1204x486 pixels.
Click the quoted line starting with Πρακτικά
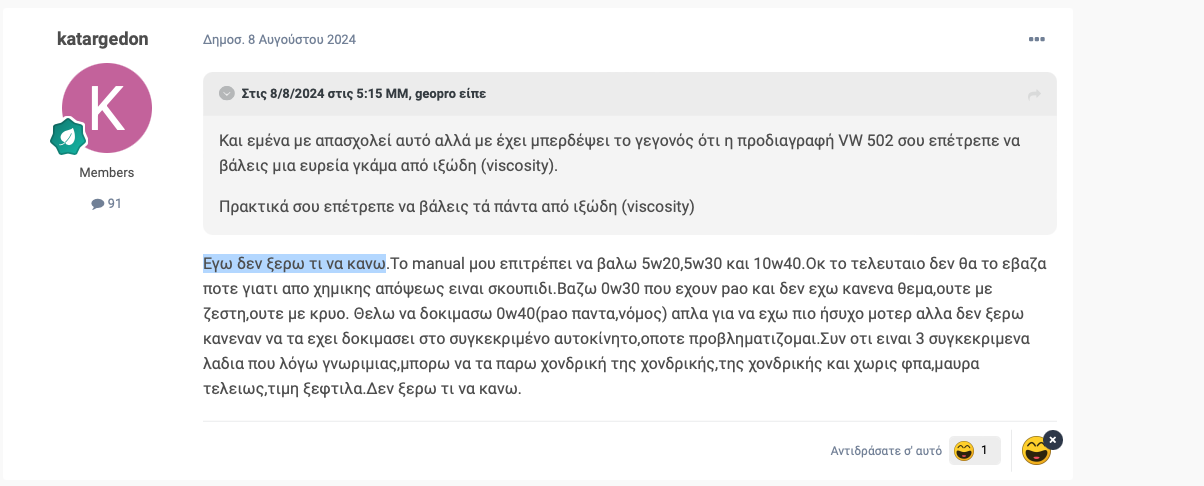coord(456,207)
